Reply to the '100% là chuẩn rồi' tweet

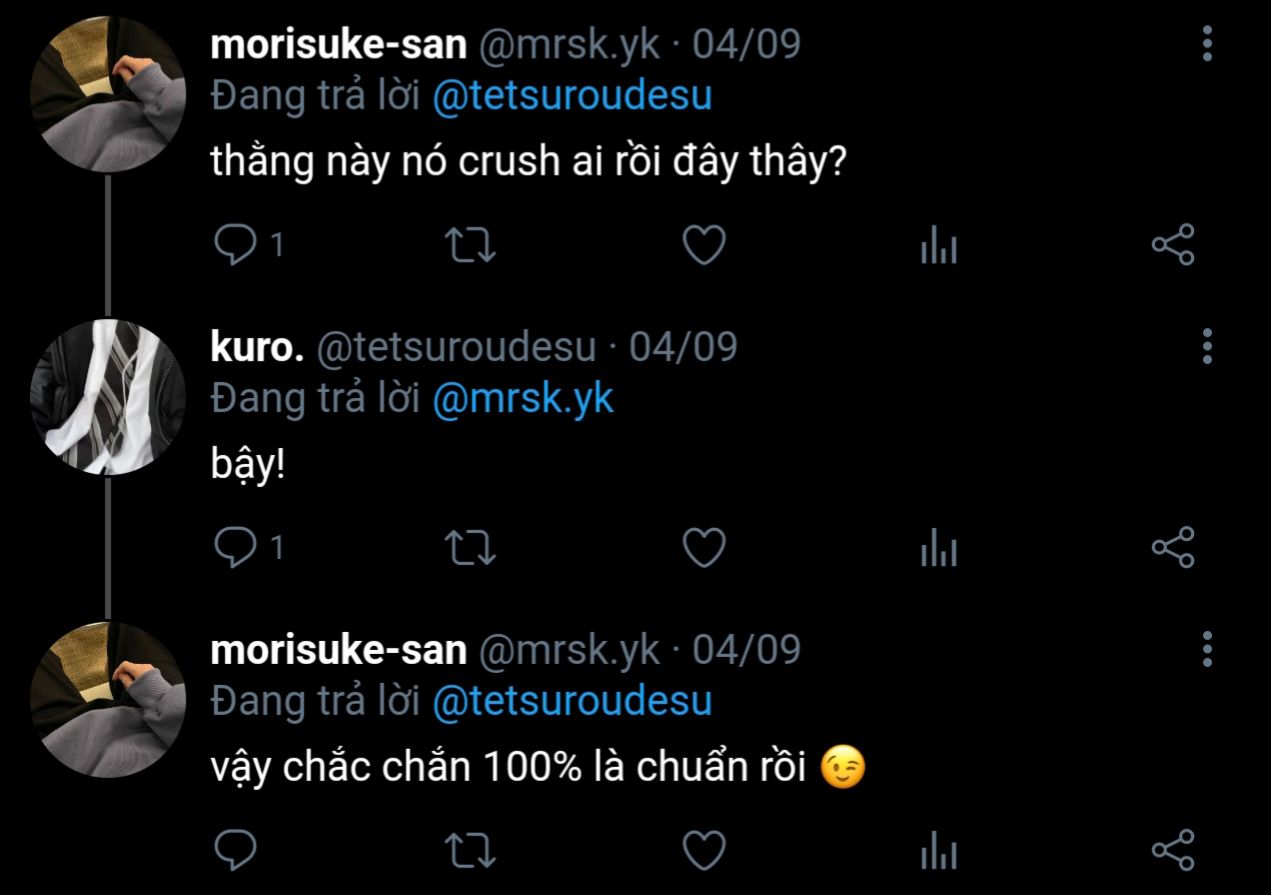(236, 850)
